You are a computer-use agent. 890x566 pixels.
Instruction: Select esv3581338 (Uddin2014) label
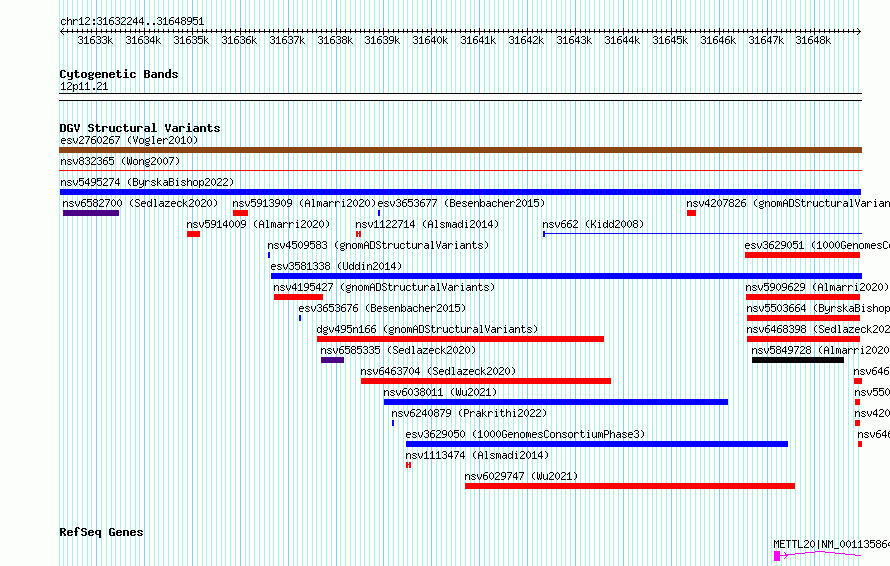336,266
